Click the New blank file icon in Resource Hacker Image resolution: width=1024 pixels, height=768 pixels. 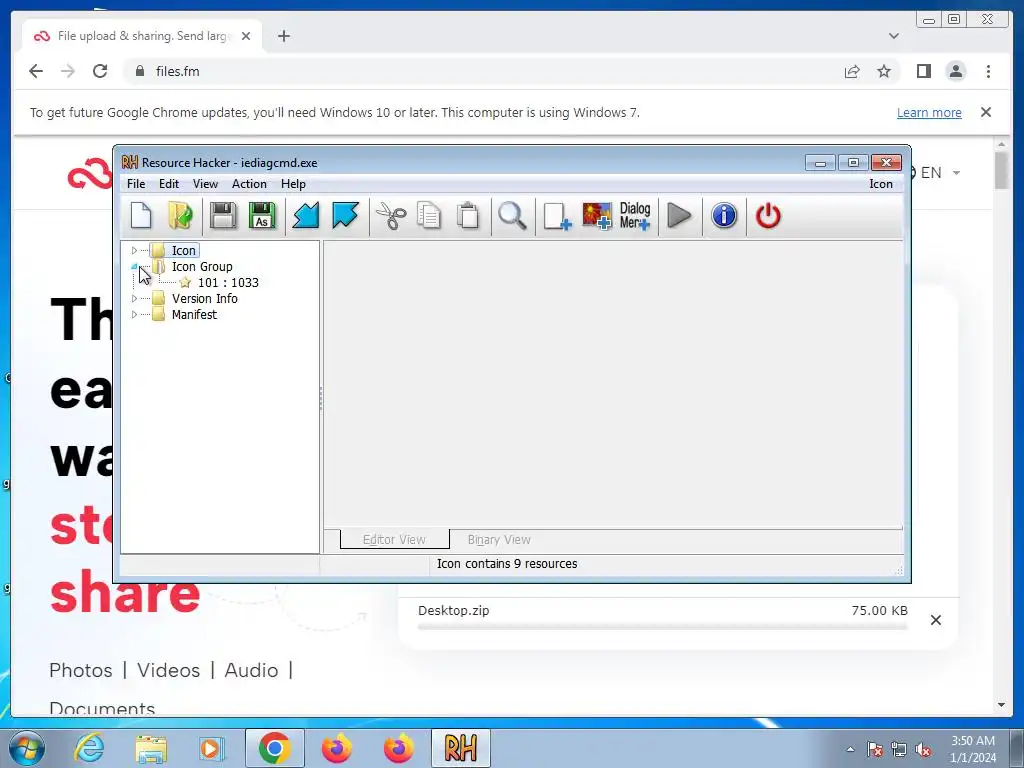click(141, 216)
